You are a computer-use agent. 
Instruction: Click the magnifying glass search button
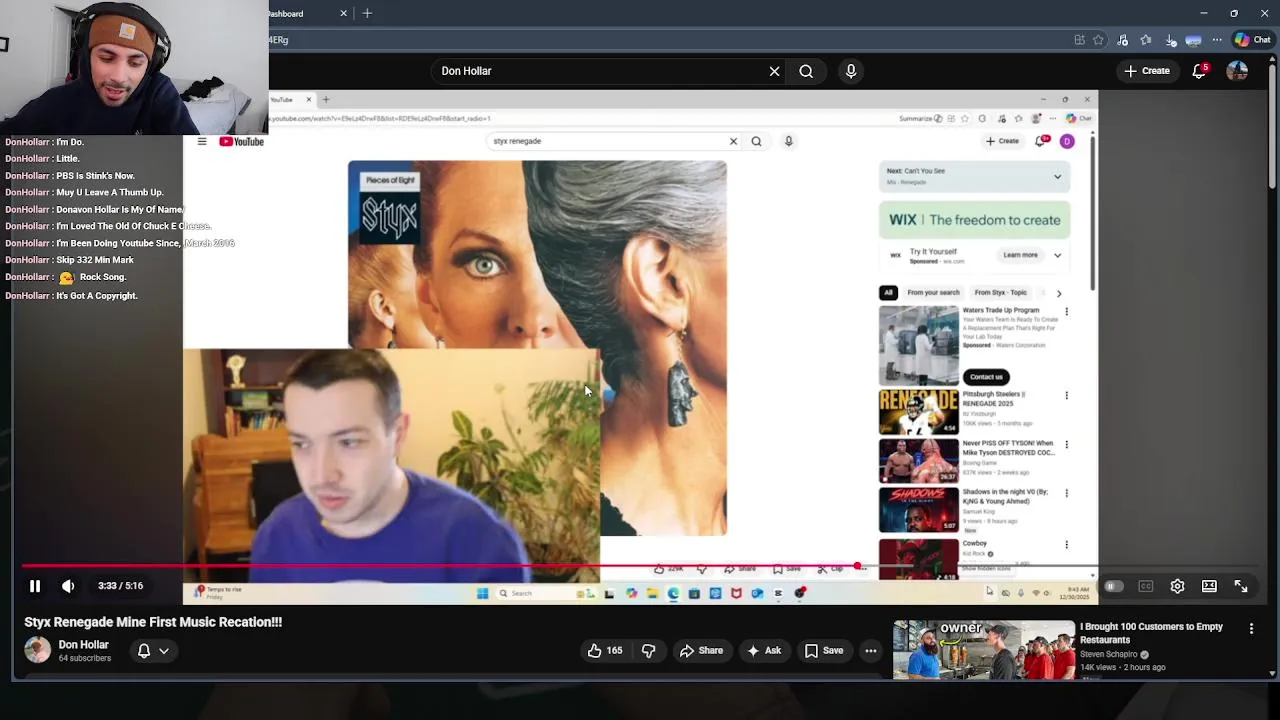tap(806, 71)
